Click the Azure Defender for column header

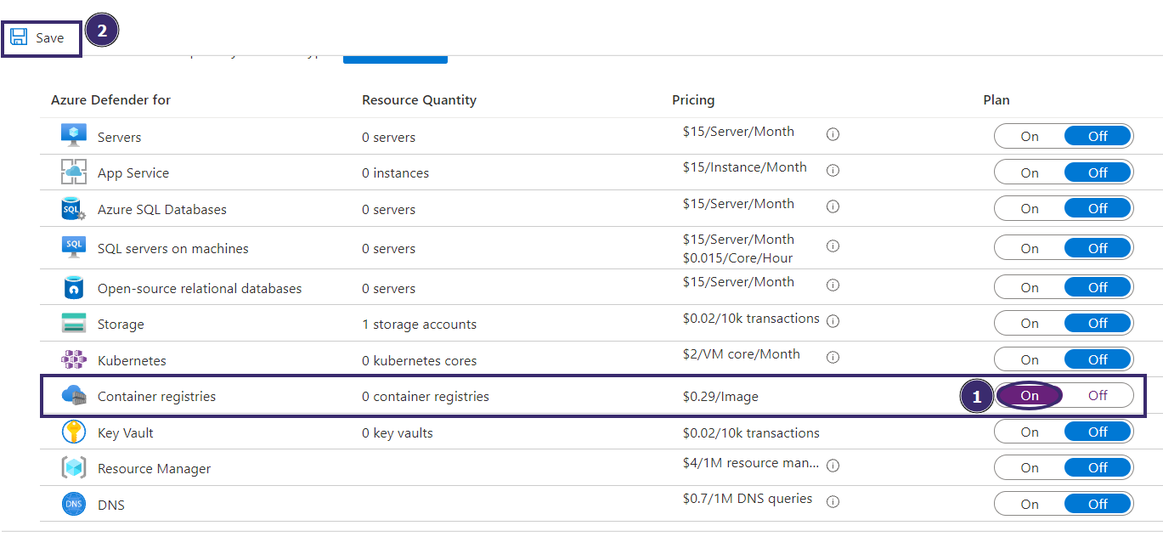tap(111, 100)
